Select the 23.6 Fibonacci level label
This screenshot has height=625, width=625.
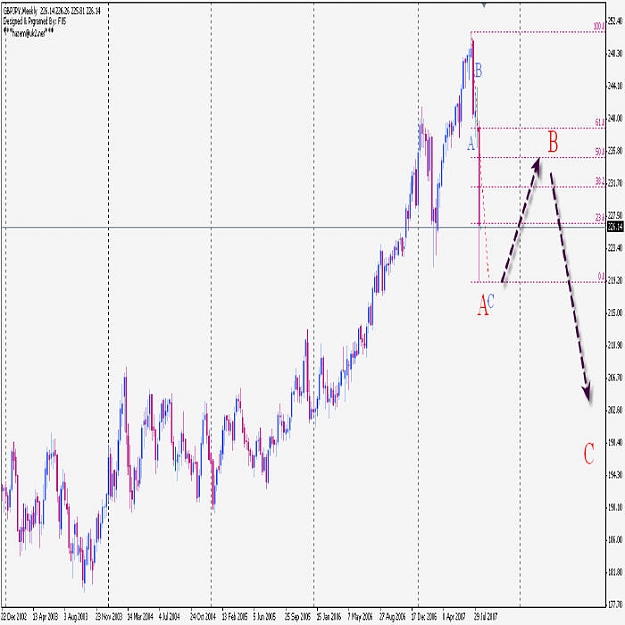tap(600, 218)
